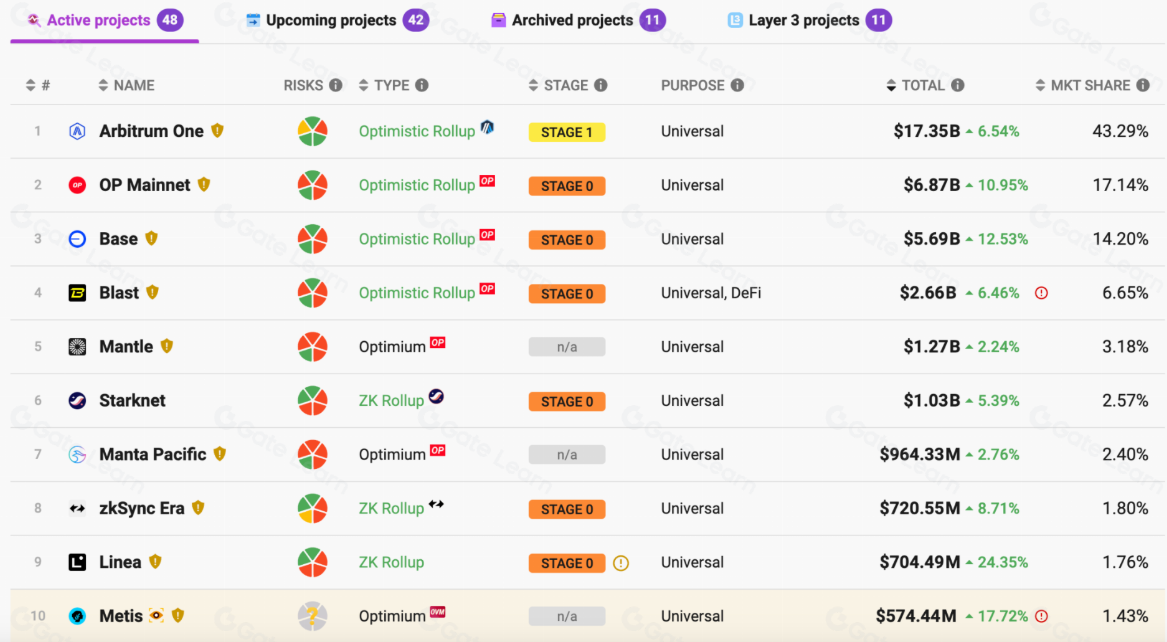Click yellow warning icon next to Linea stage
1167x642 pixels.
click(x=621, y=563)
